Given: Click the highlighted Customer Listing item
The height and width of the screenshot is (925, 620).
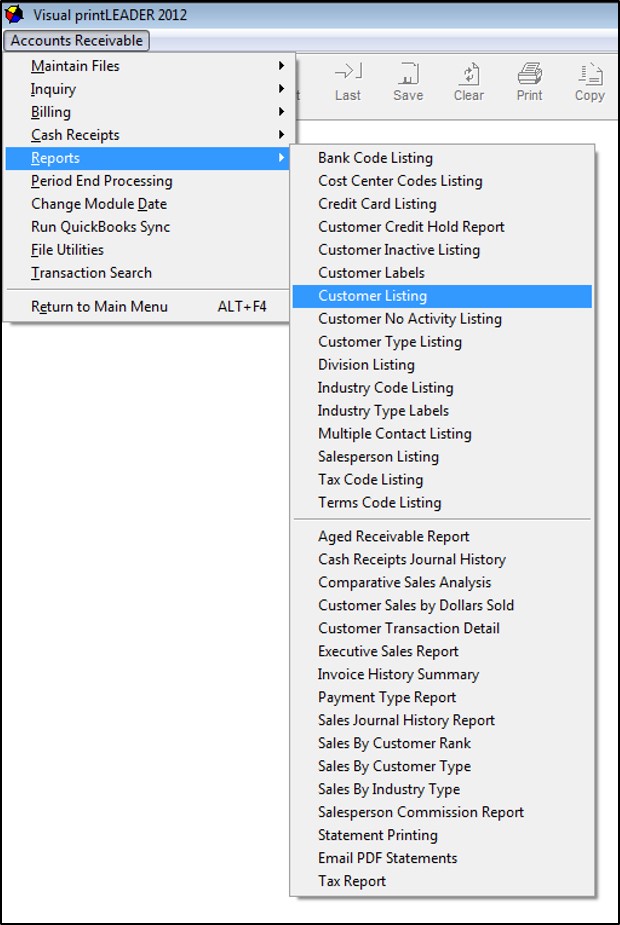Looking at the screenshot, I should (x=442, y=296).
